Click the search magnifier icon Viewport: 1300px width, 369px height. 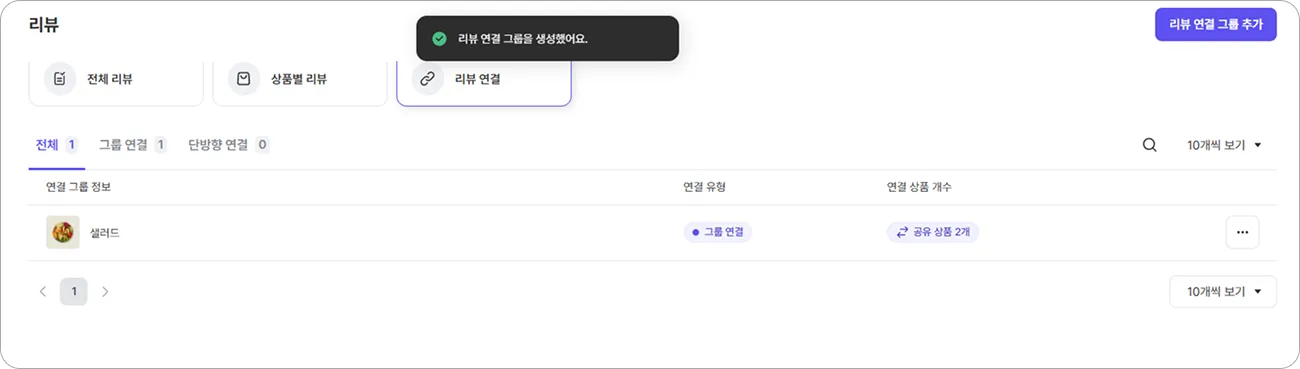coord(1149,145)
